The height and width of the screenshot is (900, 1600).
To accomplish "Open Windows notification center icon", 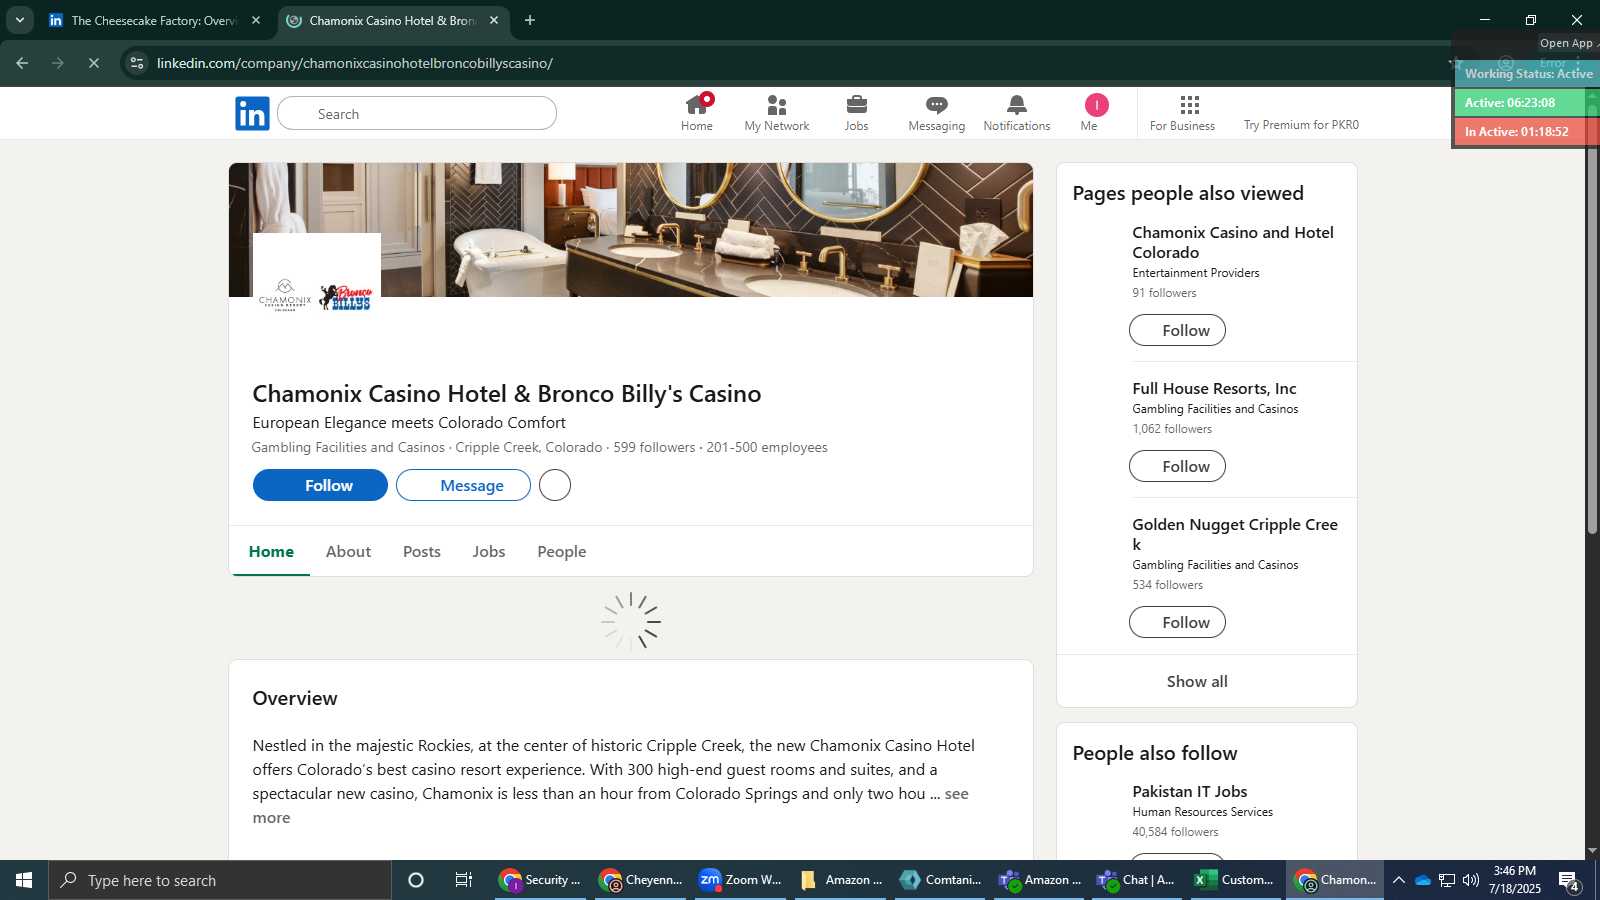I will click(1569, 881).
